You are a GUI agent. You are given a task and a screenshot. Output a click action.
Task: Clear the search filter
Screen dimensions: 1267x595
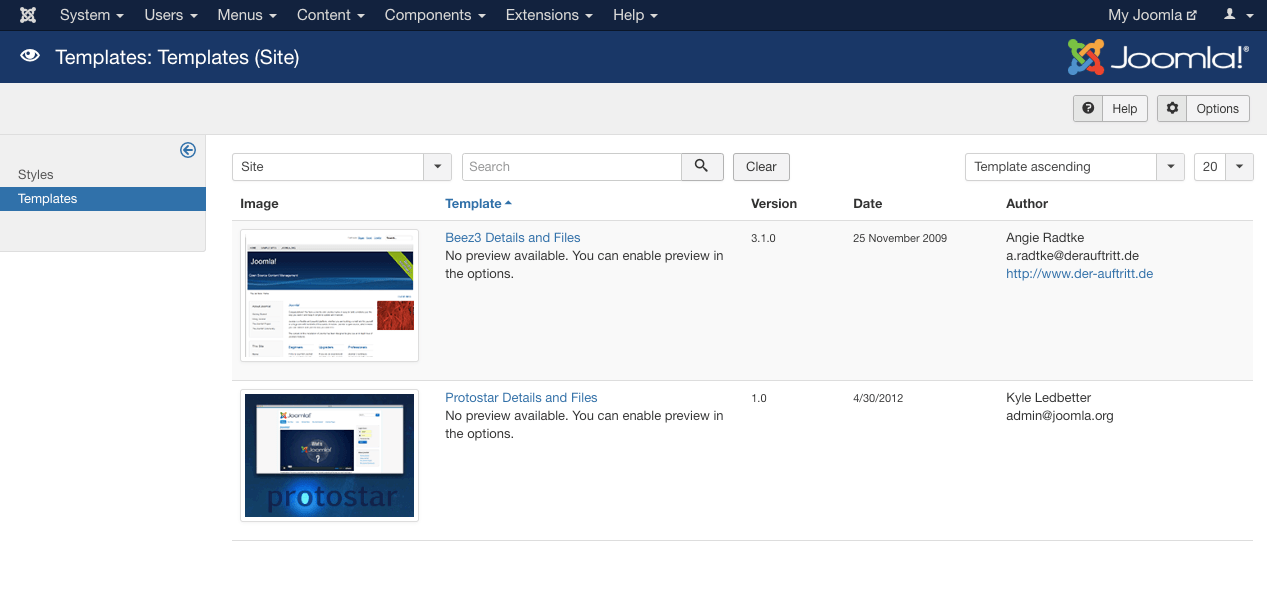click(761, 167)
